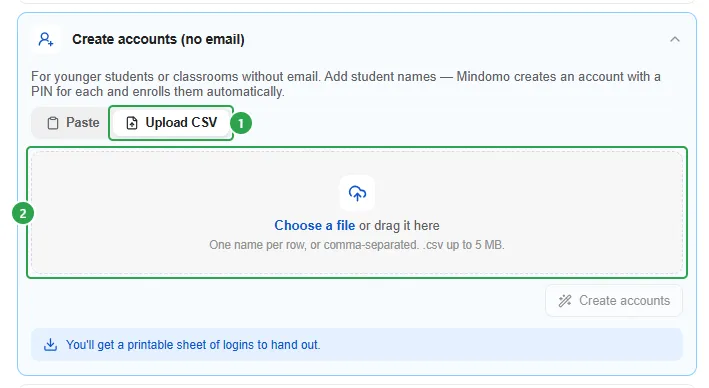Open the Choose a file link
709x388 pixels.
(315, 225)
